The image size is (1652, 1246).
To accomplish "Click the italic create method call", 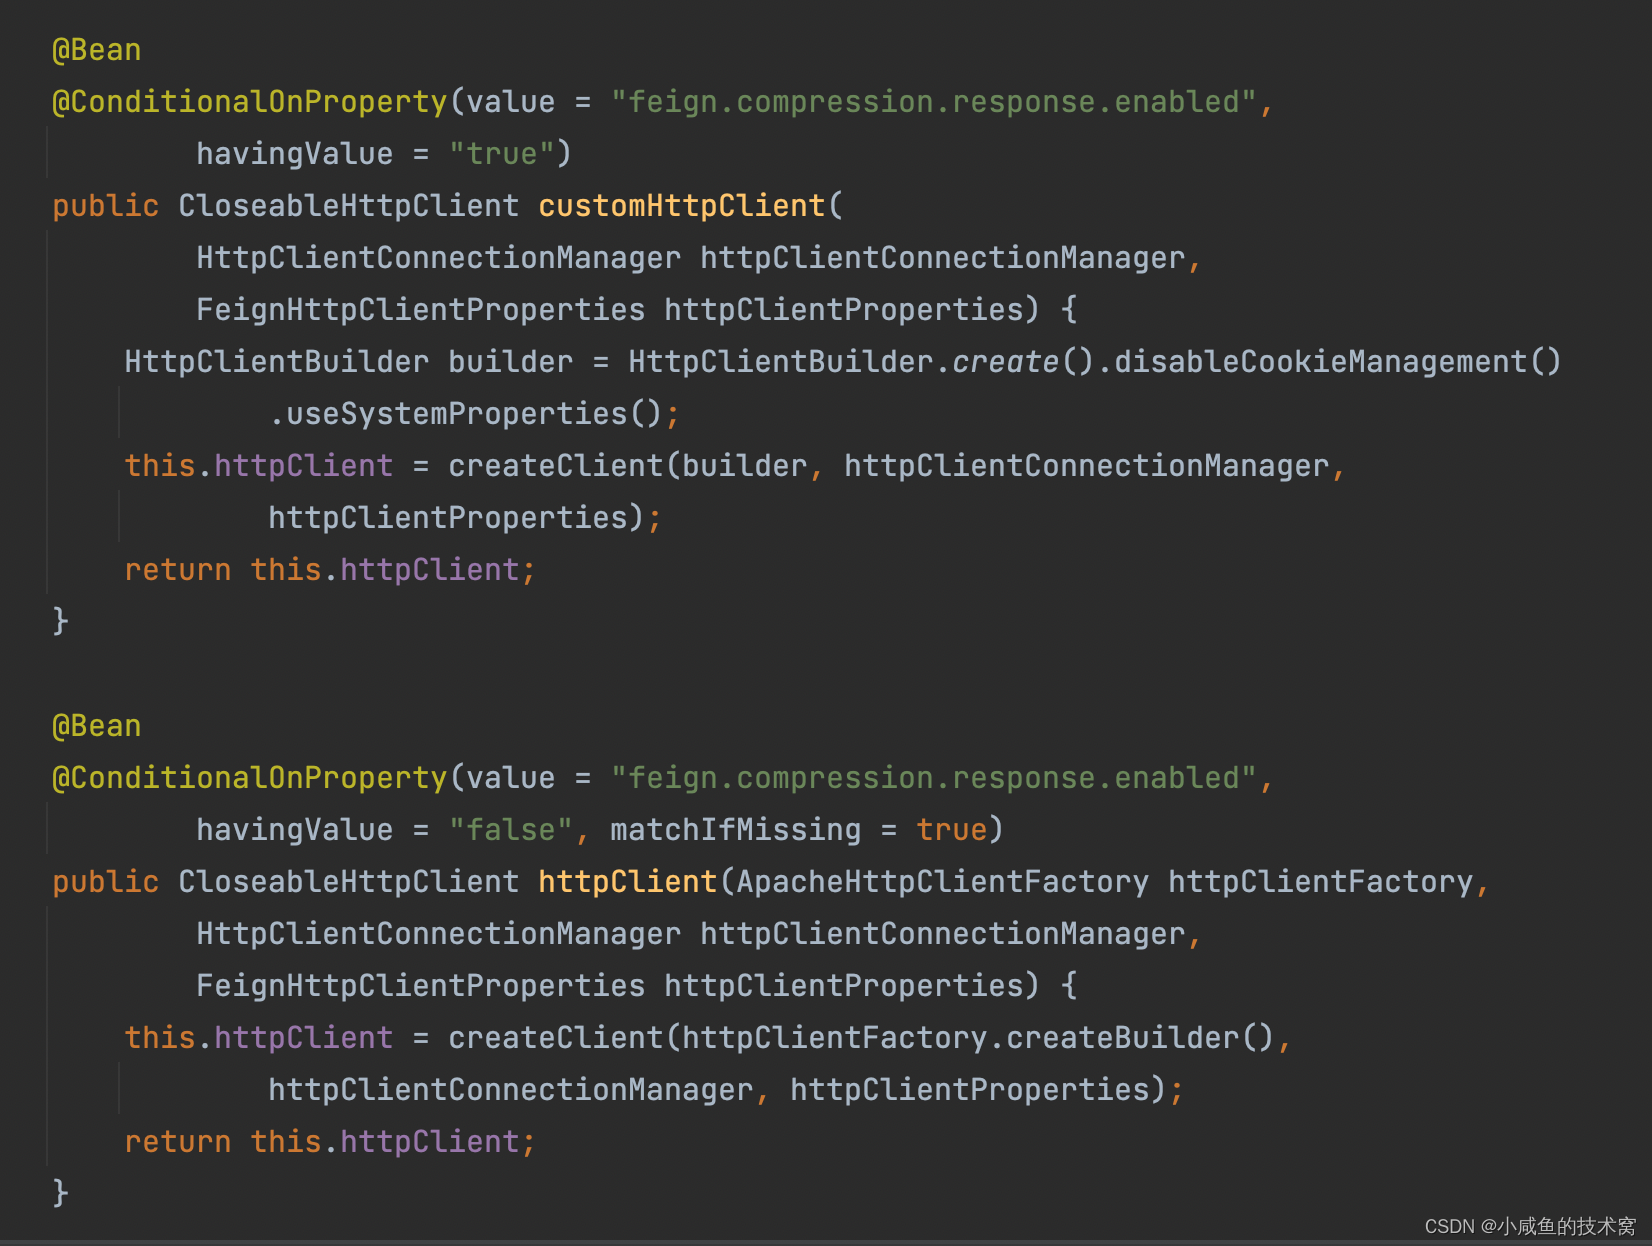I will [1005, 362].
